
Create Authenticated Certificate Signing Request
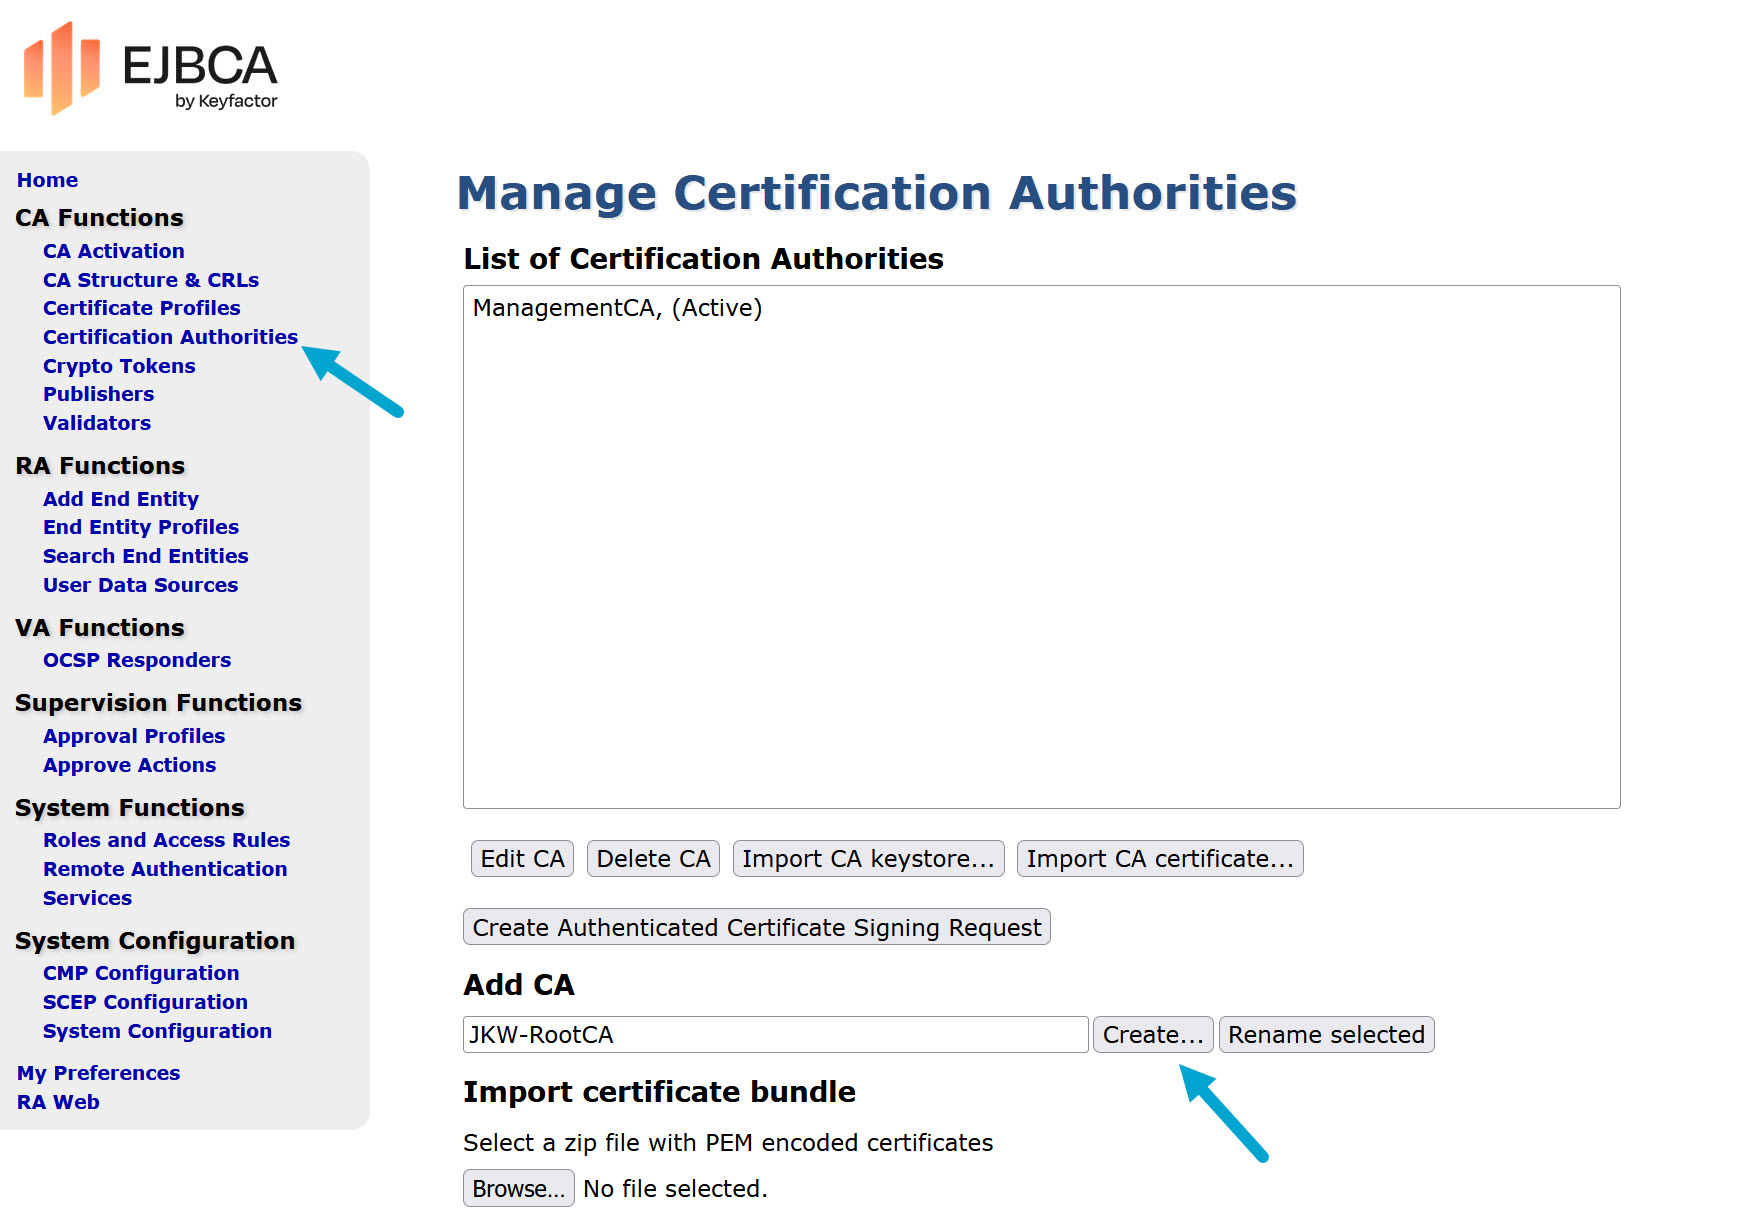tap(756, 928)
